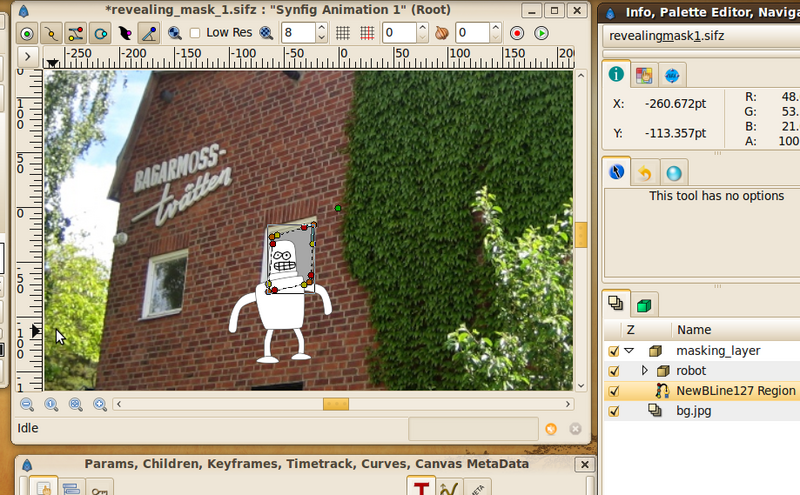This screenshot has width=800, height=495.
Task: Toggle vertex ducks display button
Action: (x=52, y=34)
